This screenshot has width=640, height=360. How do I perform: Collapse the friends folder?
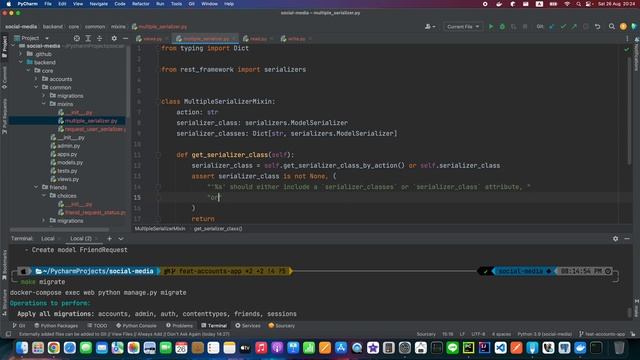[36, 187]
